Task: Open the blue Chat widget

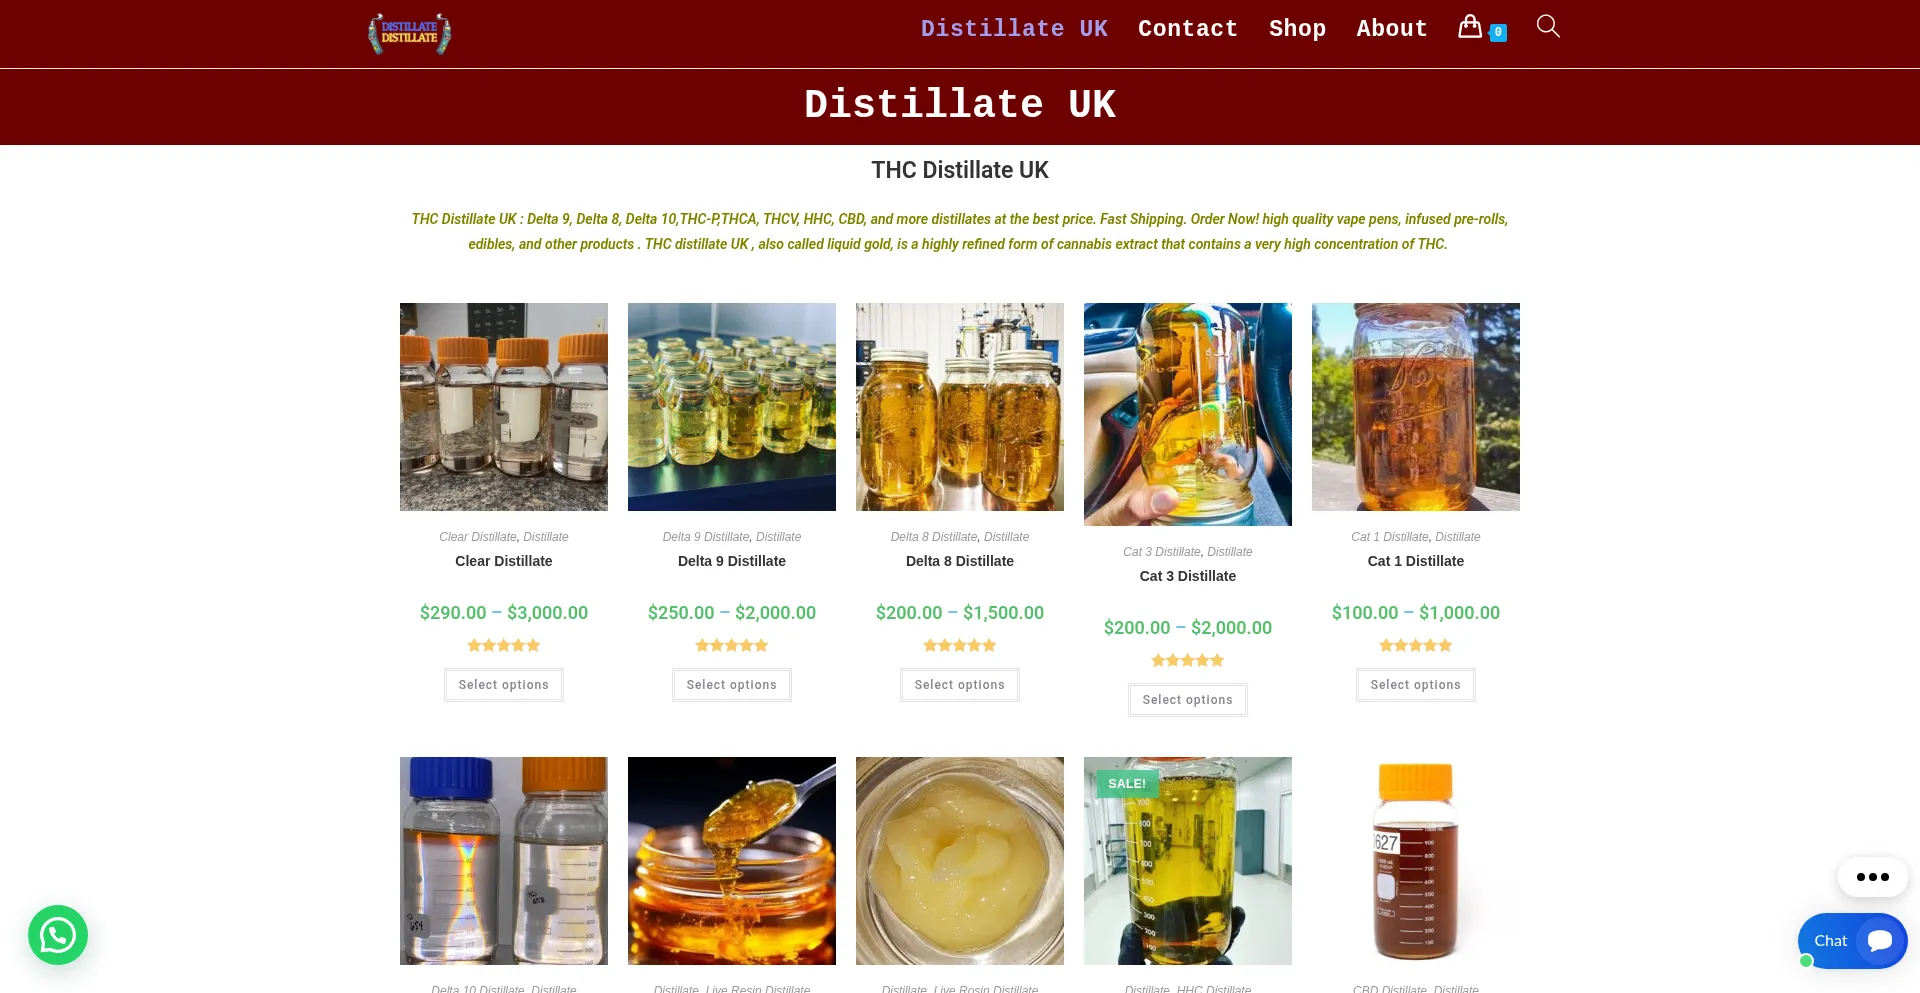Action: (1852, 941)
